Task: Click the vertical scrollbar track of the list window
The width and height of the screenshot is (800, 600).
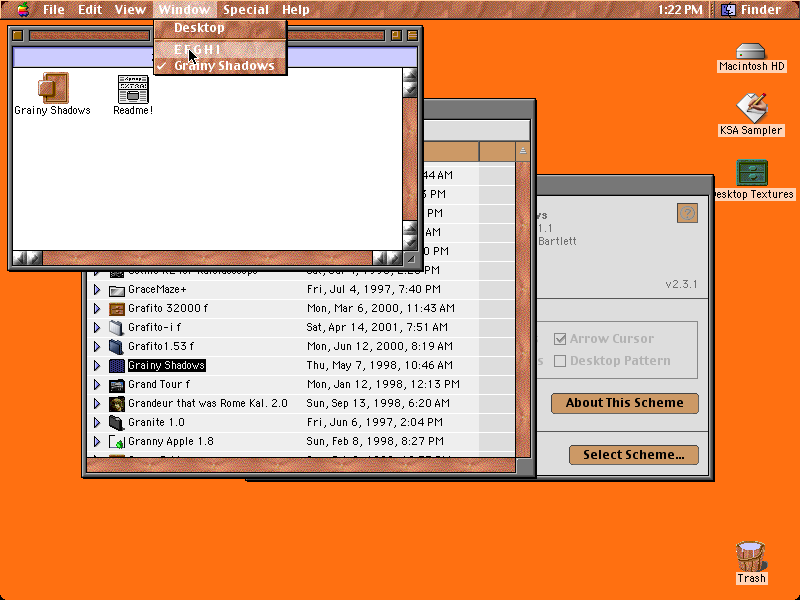Action: pos(523,309)
